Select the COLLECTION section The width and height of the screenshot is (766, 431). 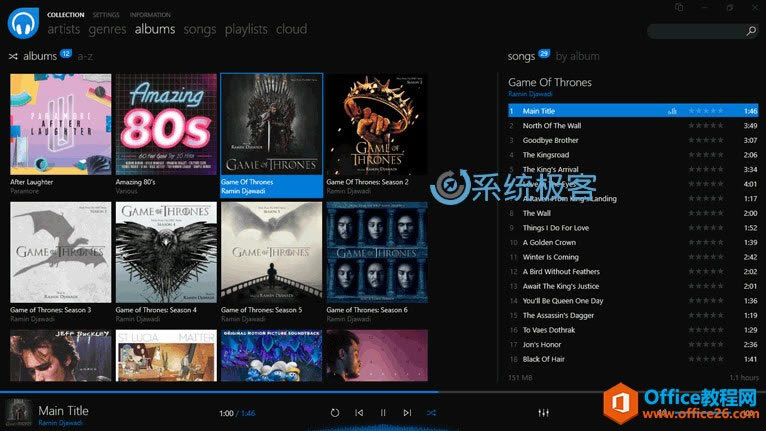65,15
